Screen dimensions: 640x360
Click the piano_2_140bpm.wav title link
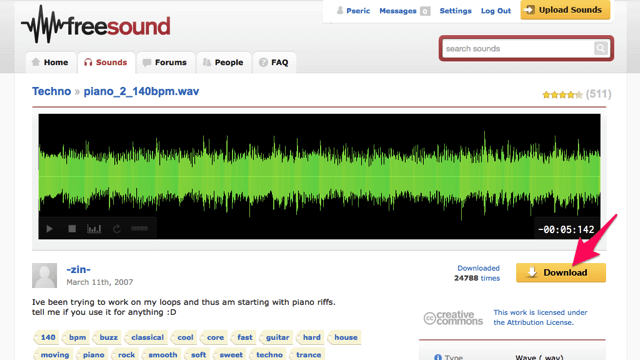click(141, 91)
